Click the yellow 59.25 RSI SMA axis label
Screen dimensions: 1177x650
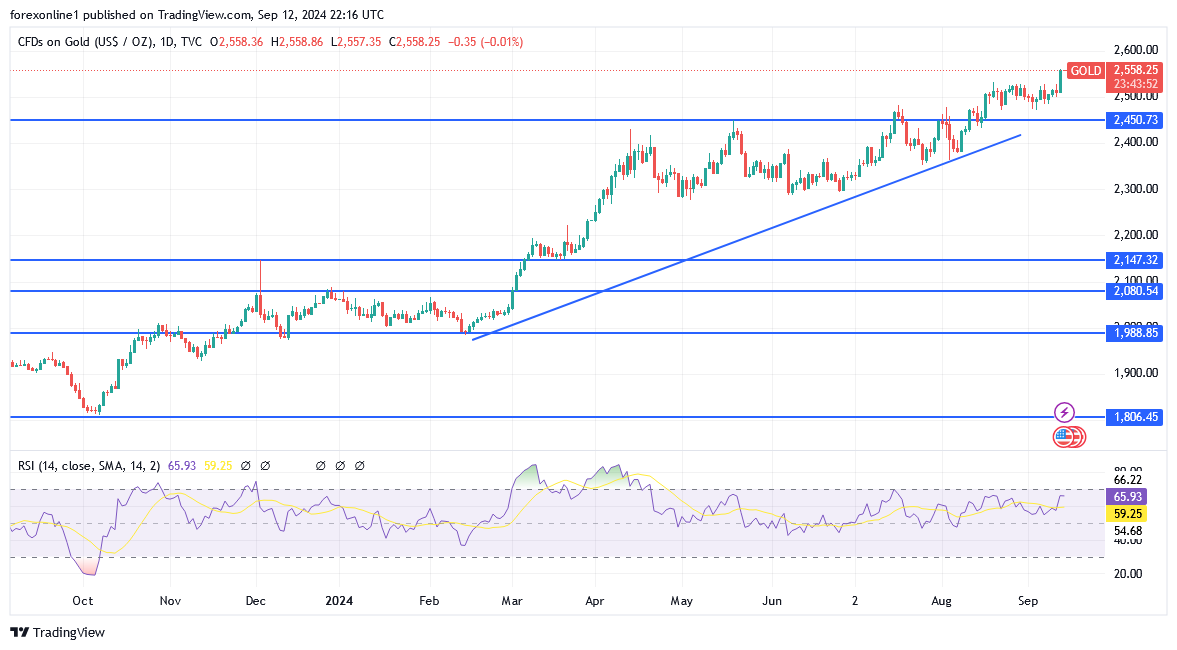(x=1128, y=513)
